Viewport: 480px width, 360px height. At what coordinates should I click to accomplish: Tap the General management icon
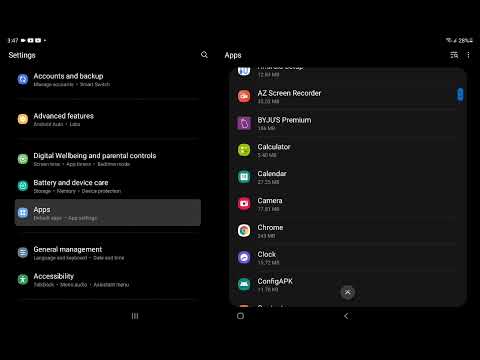pos(23,253)
